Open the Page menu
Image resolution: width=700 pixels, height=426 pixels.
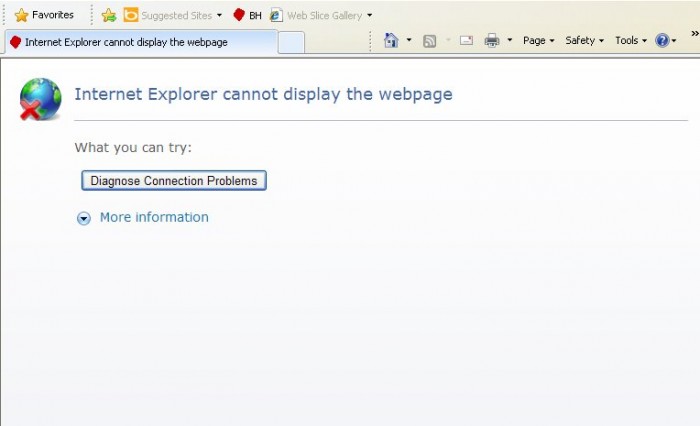point(538,41)
